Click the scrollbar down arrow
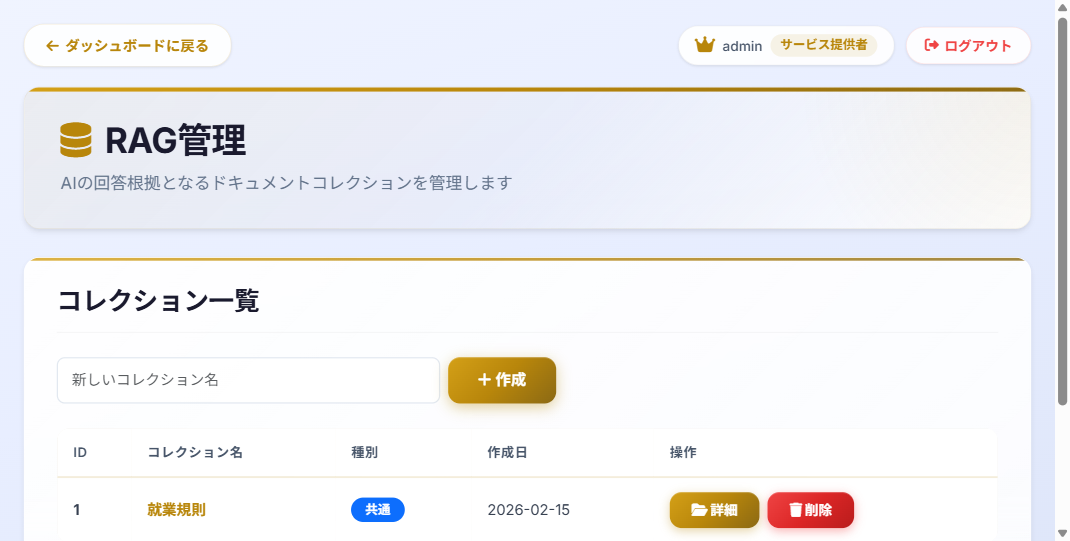 point(1062,533)
